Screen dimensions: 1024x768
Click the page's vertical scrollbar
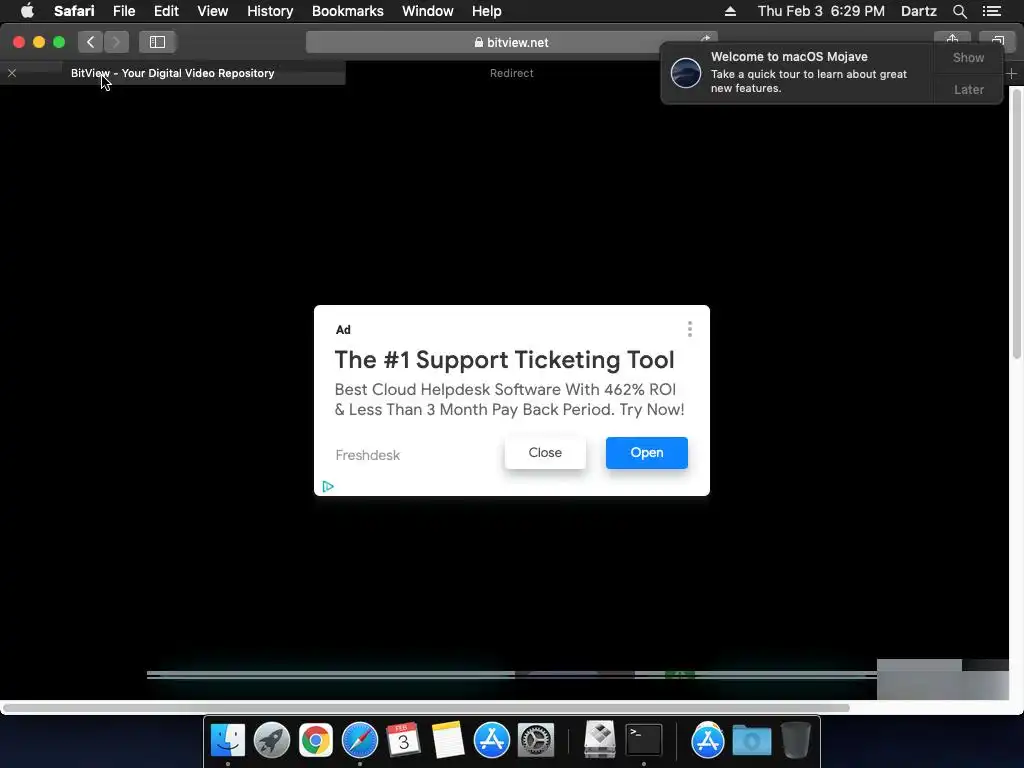coord(1016,222)
